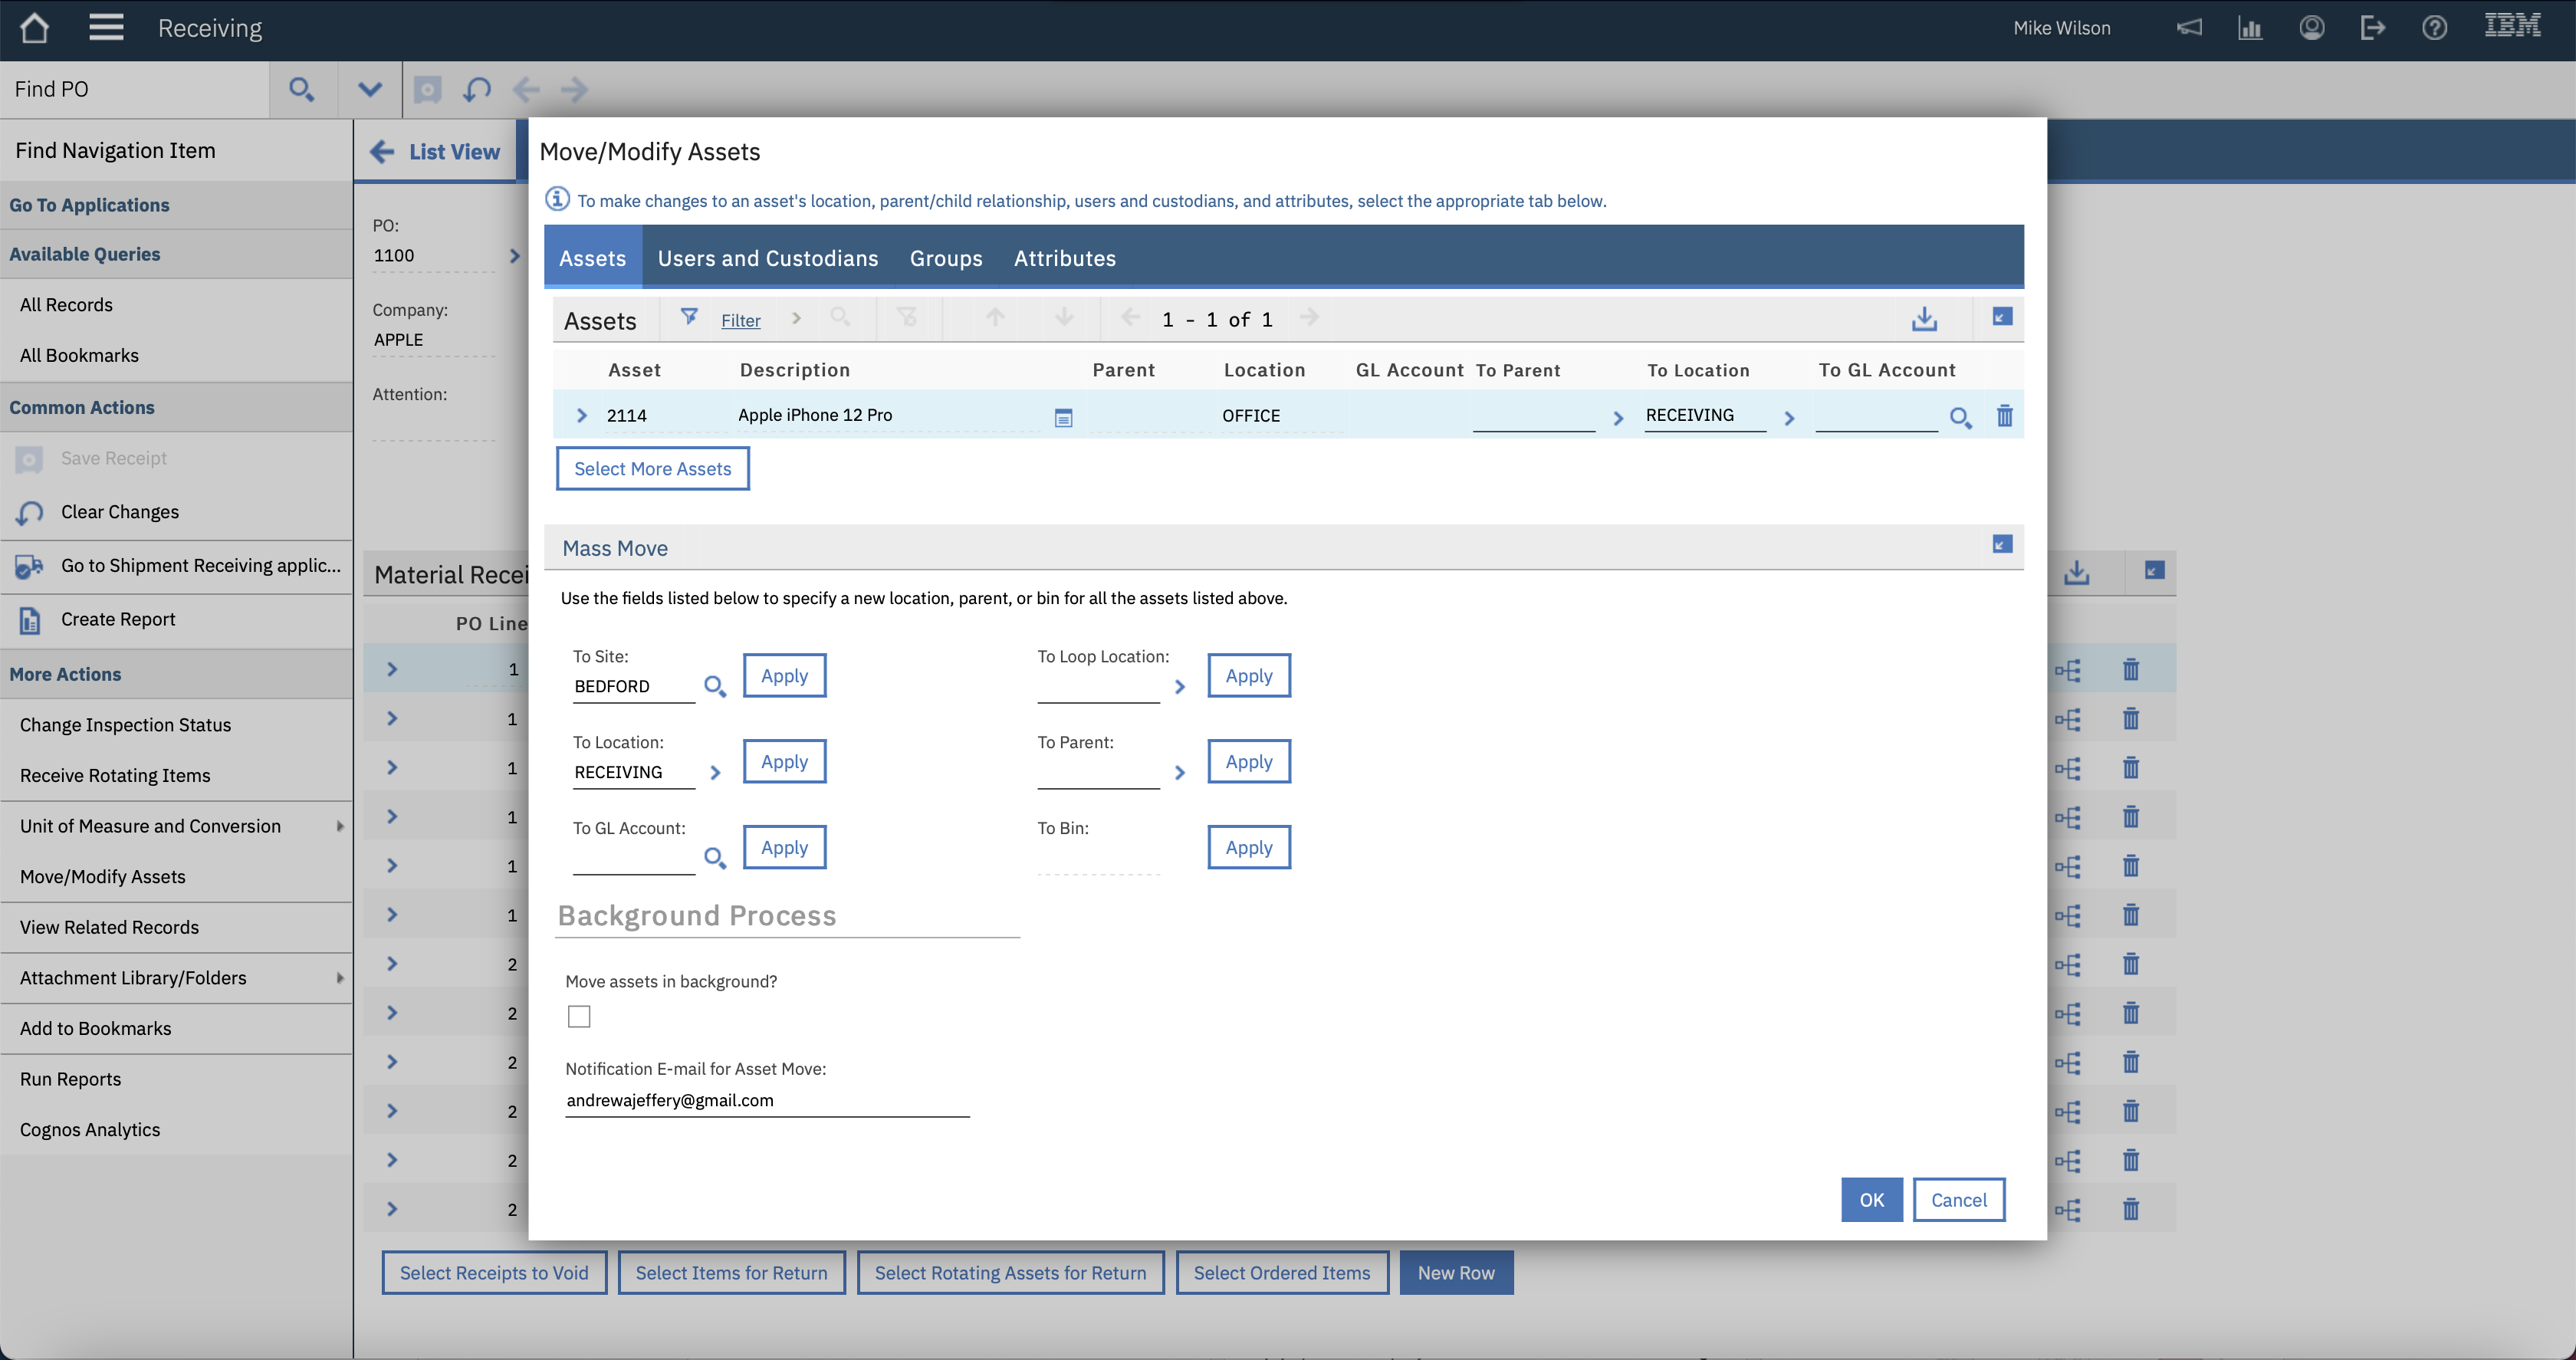Viewport: 2576px width, 1360px height.
Task: Check the Move assets in background checkbox
Action: tap(579, 1016)
